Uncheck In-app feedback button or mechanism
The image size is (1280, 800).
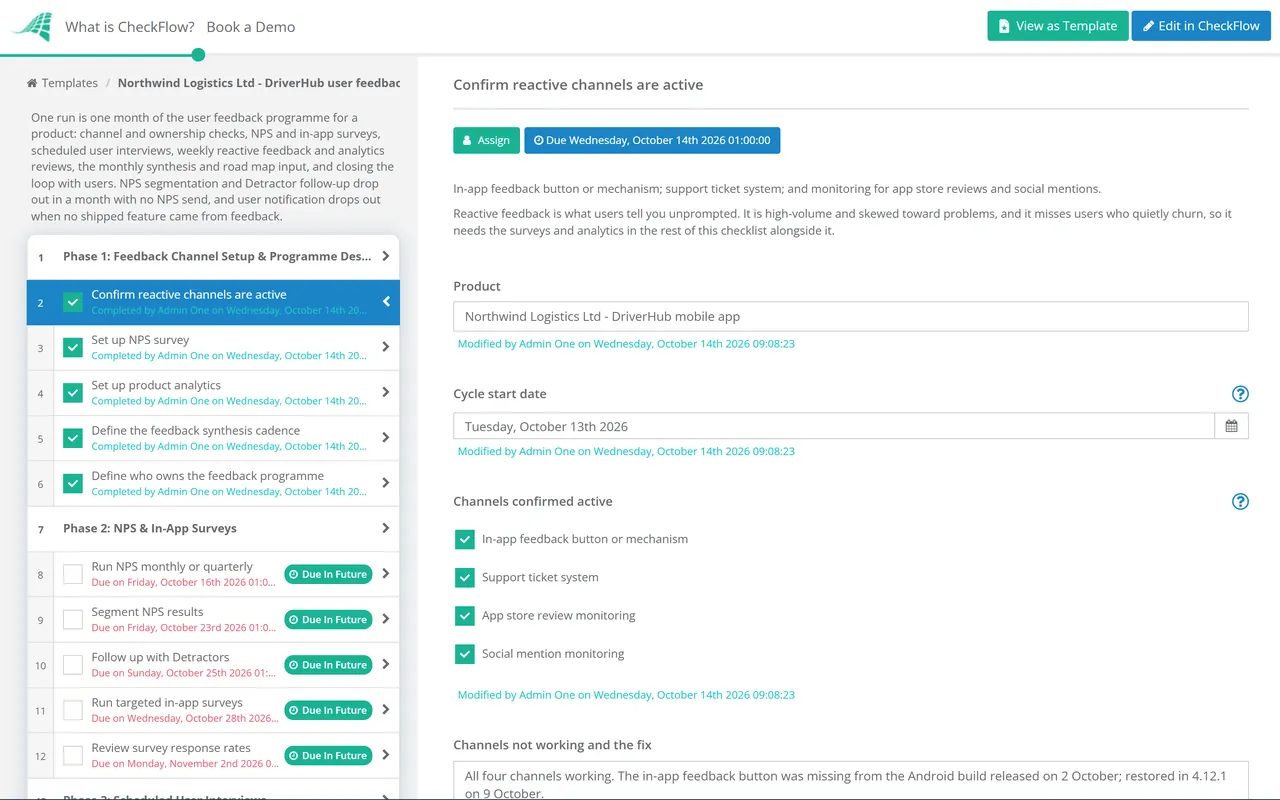click(464, 539)
